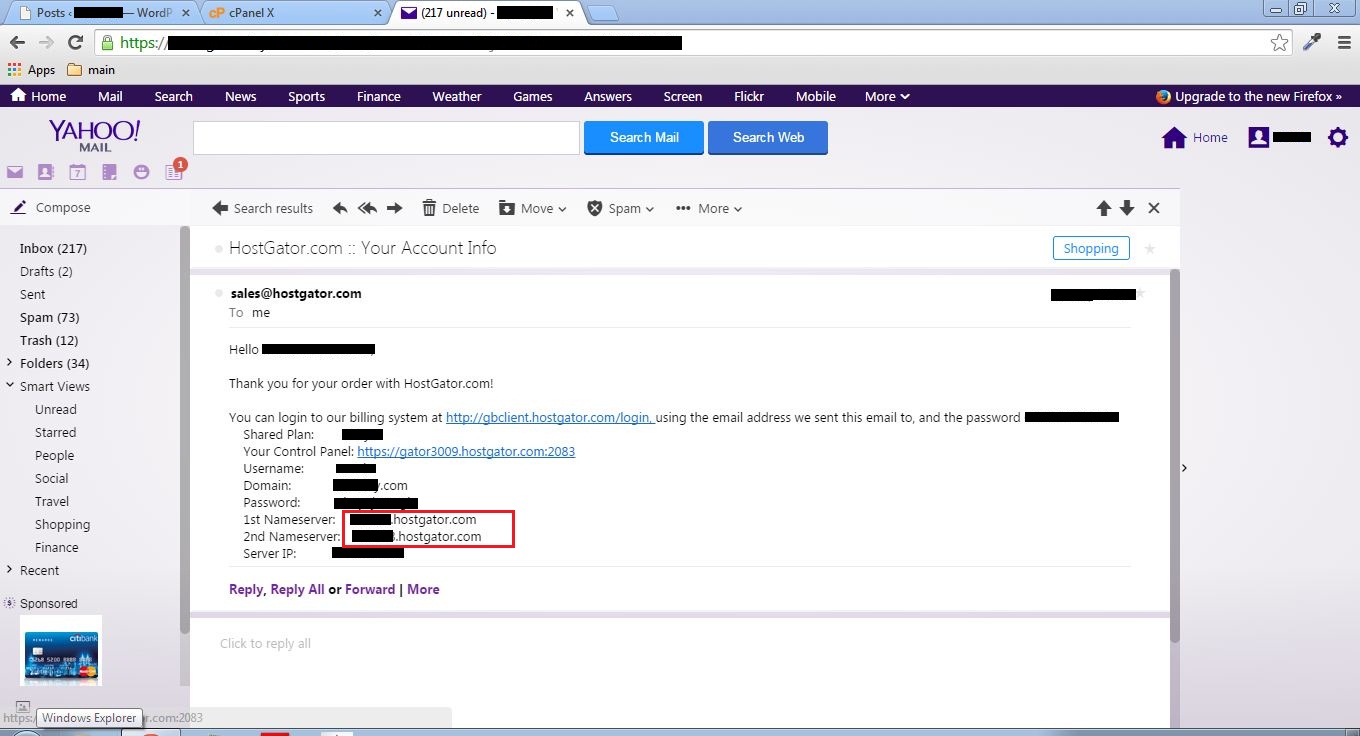Open the Messenger smiley icon
This screenshot has width=1360, height=736.
tap(141, 172)
